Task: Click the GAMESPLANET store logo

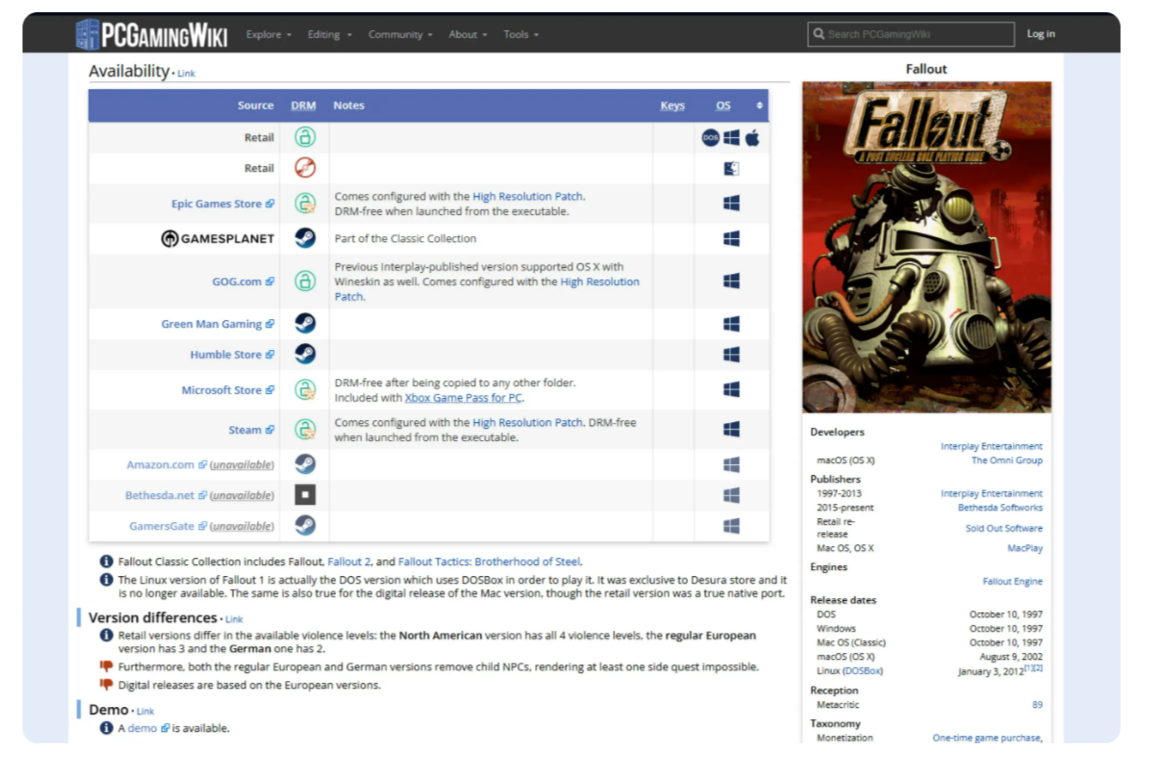Action: point(218,238)
